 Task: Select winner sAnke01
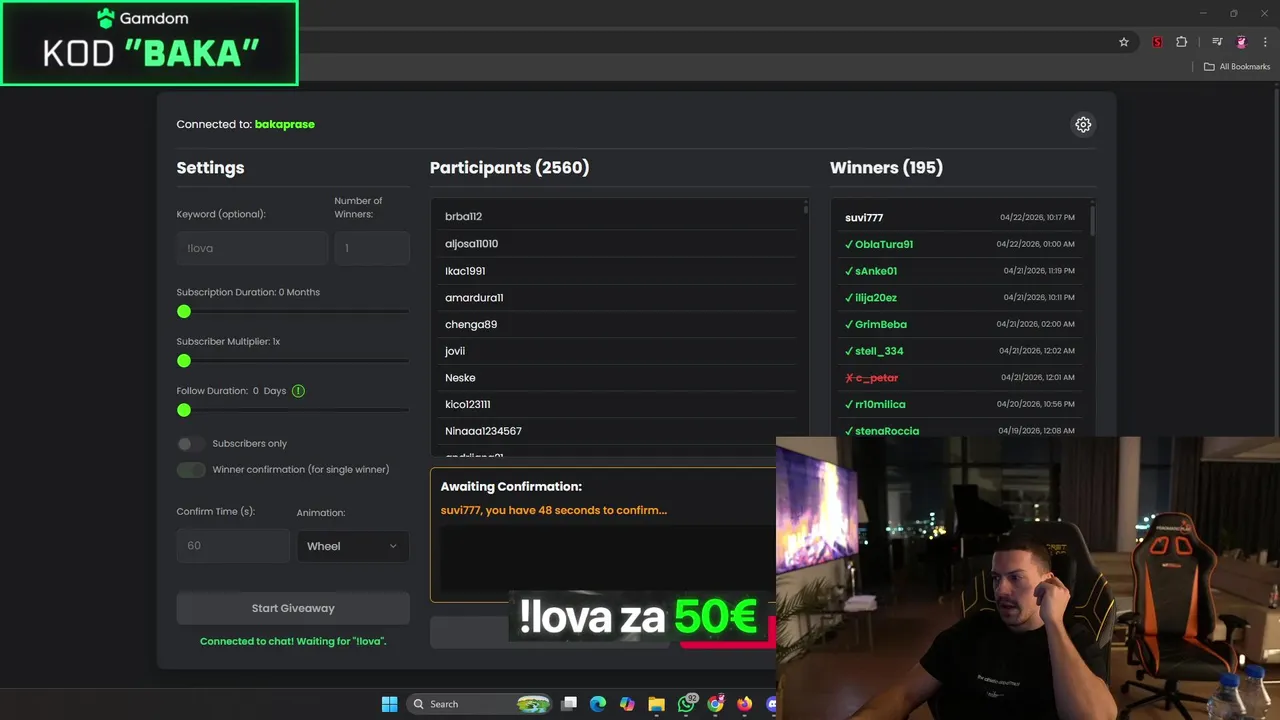coord(960,271)
